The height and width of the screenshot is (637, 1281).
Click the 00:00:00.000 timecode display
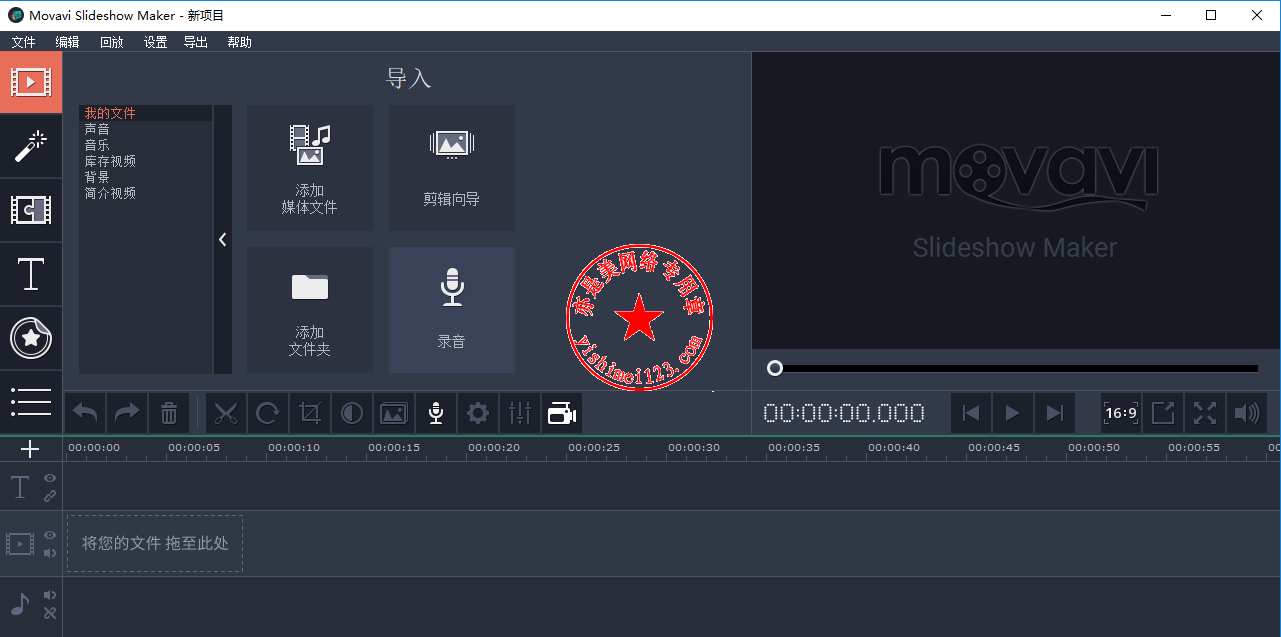click(x=844, y=413)
